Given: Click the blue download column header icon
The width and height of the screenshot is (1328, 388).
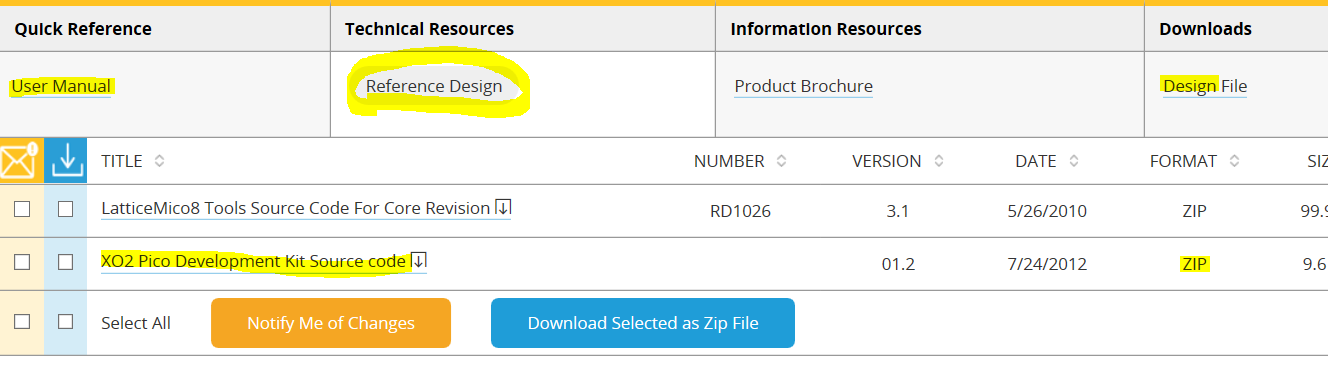Looking at the screenshot, I should [x=65, y=161].
